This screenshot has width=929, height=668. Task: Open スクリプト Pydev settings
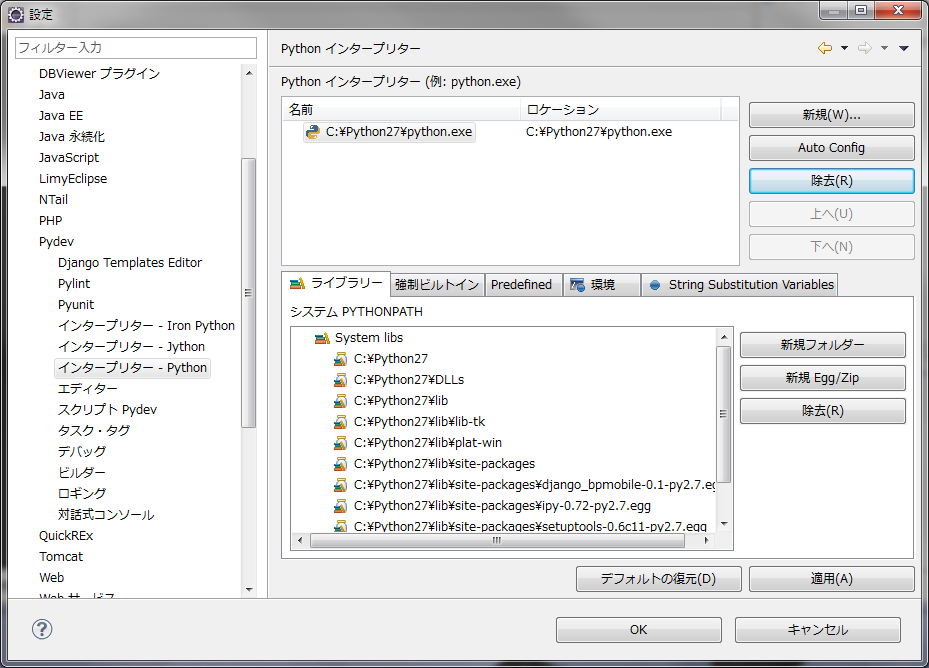click(x=107, y=410)
